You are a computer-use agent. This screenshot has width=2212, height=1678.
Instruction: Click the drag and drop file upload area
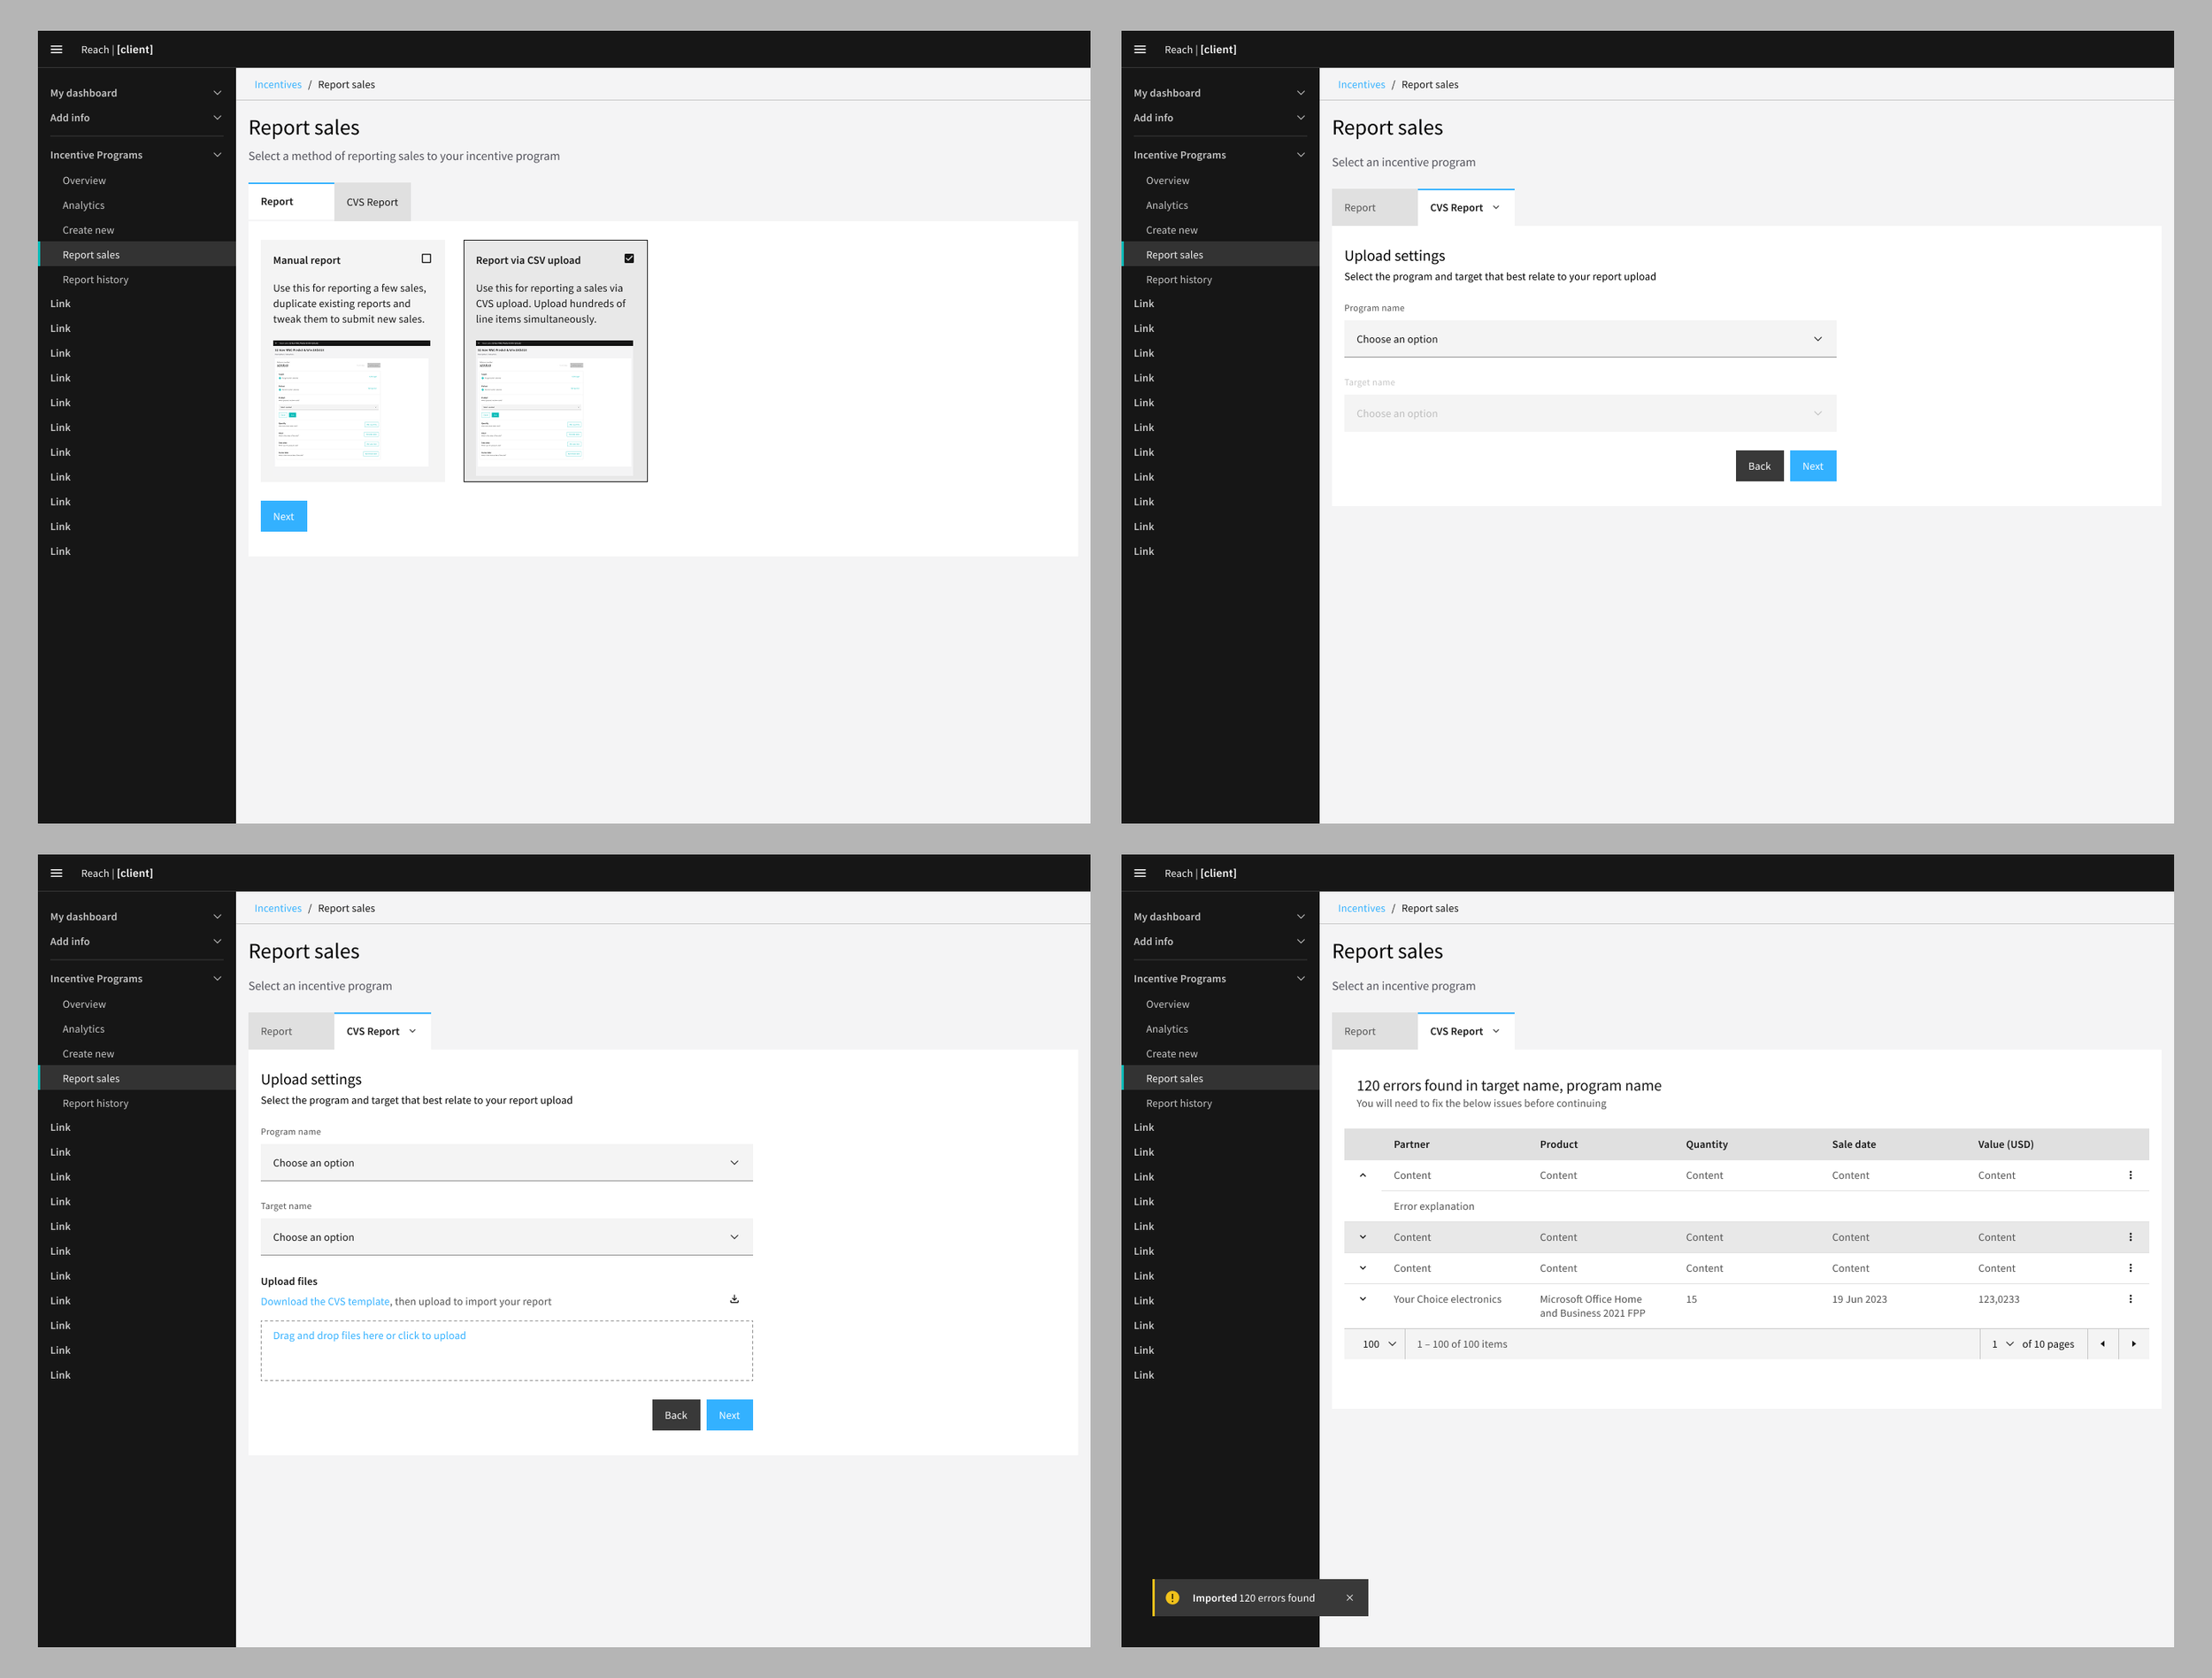[x=506, y=1351]
